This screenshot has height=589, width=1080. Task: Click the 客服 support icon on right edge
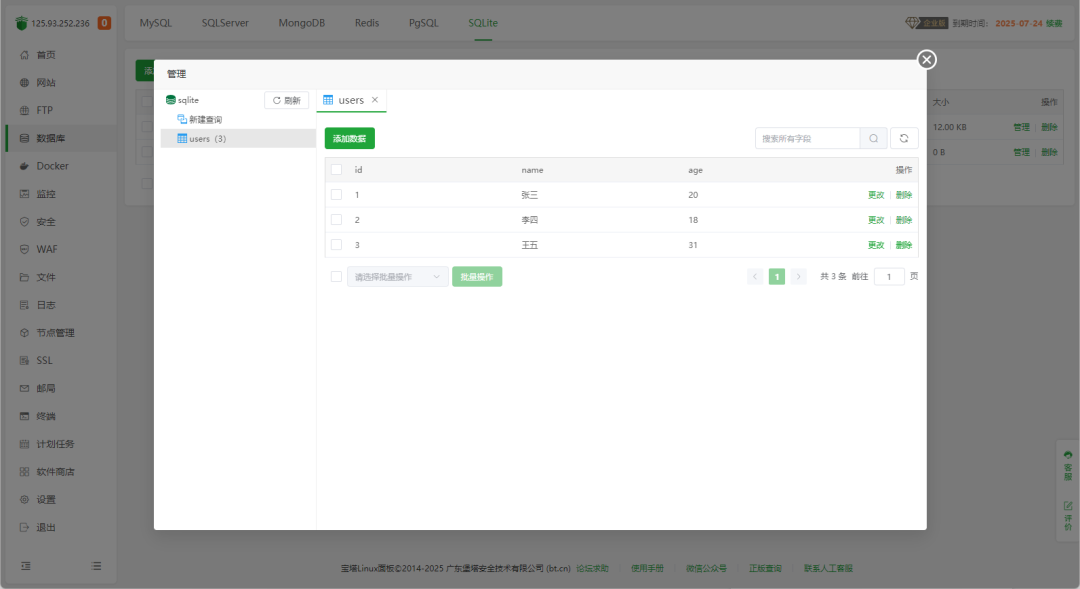click(x=1068, y=455)
